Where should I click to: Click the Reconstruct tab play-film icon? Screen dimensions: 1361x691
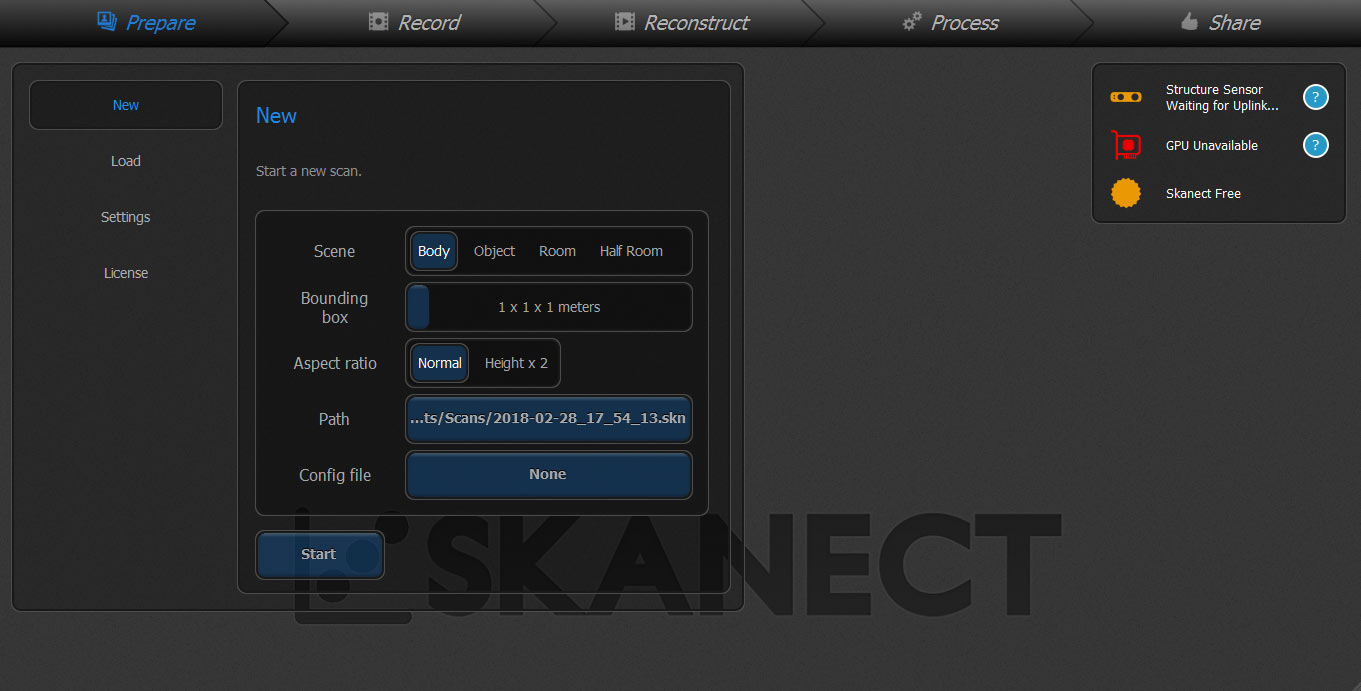click(x=624, y=22)
